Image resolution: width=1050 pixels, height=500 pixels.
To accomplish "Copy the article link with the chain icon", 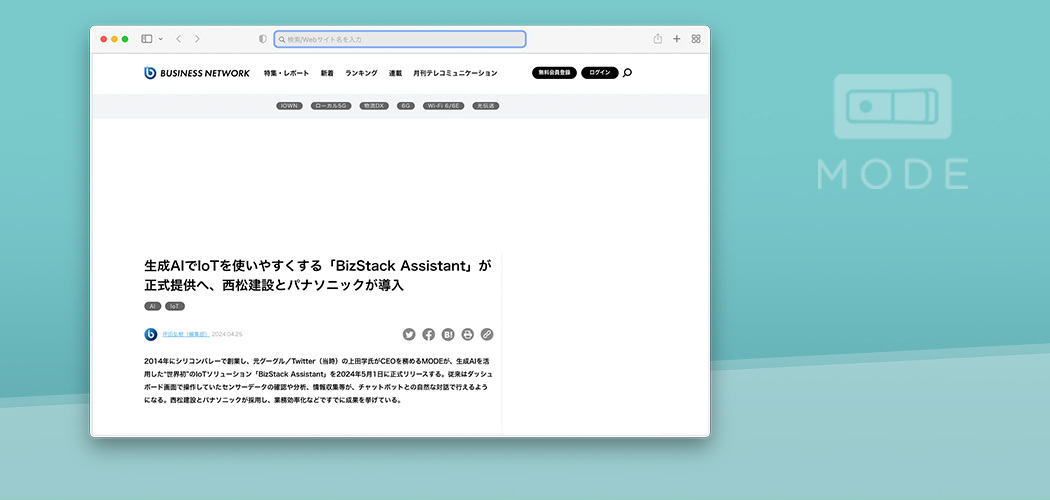I will [487, 334].
